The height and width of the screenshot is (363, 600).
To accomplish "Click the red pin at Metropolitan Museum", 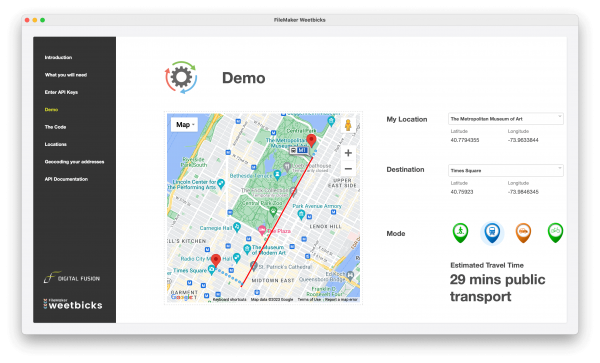I will pos(311,140).
